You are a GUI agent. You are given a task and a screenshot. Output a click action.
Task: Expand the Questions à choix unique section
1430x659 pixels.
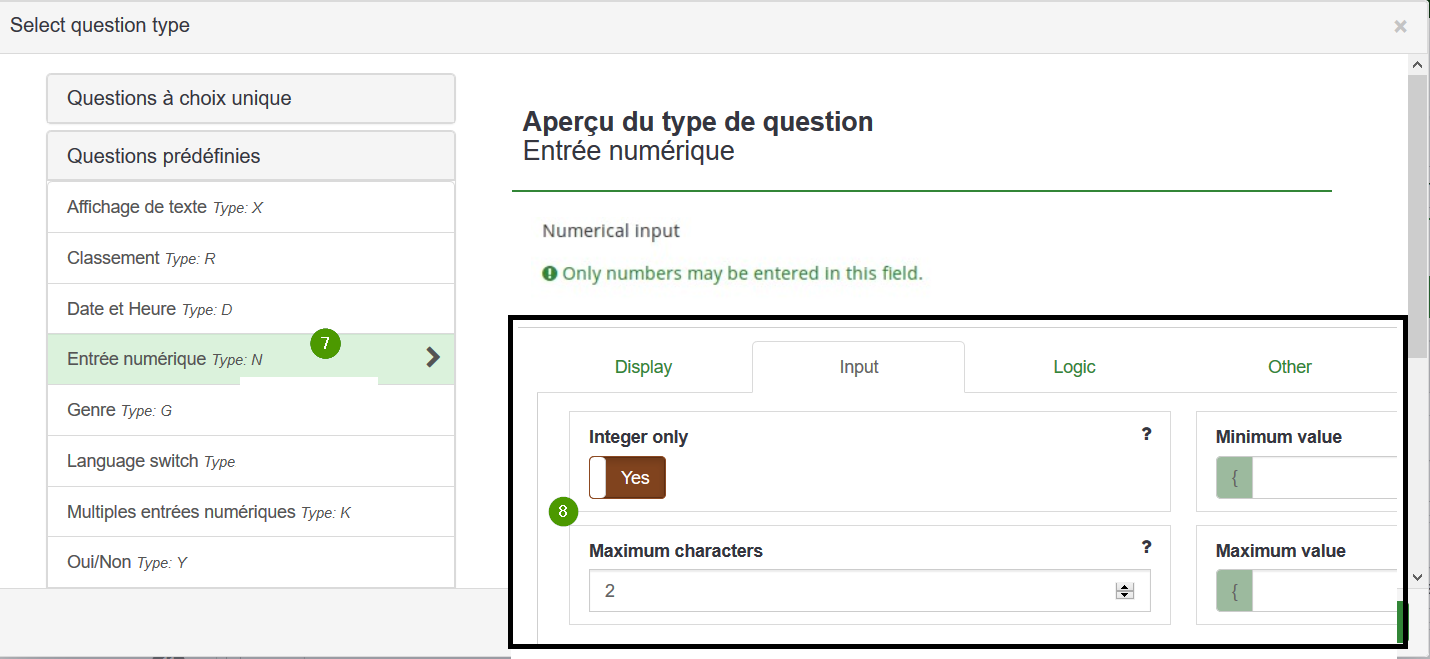251,99
